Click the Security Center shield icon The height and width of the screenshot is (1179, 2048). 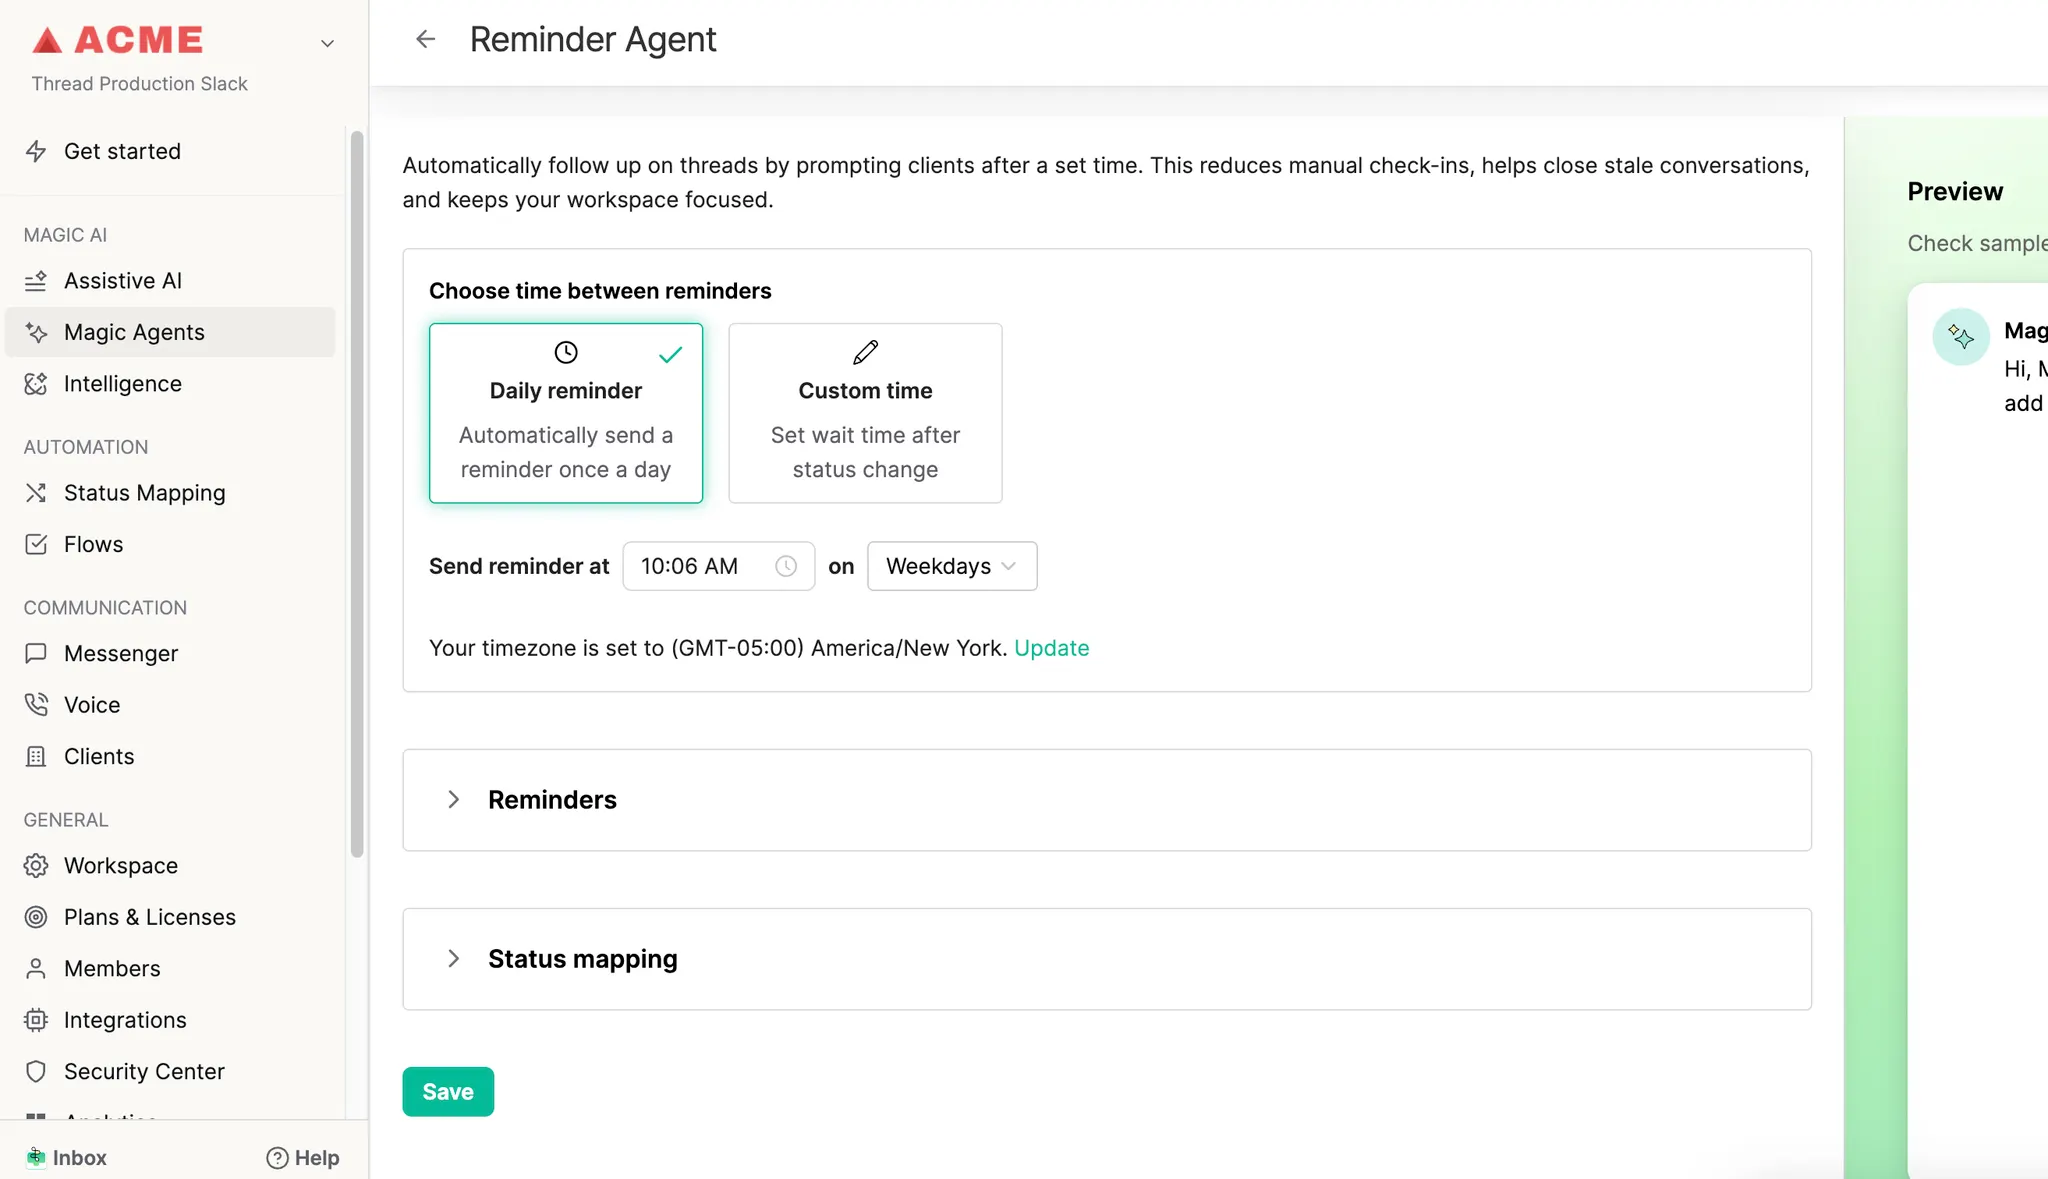pyautogui.click(x=36, y=1072)
